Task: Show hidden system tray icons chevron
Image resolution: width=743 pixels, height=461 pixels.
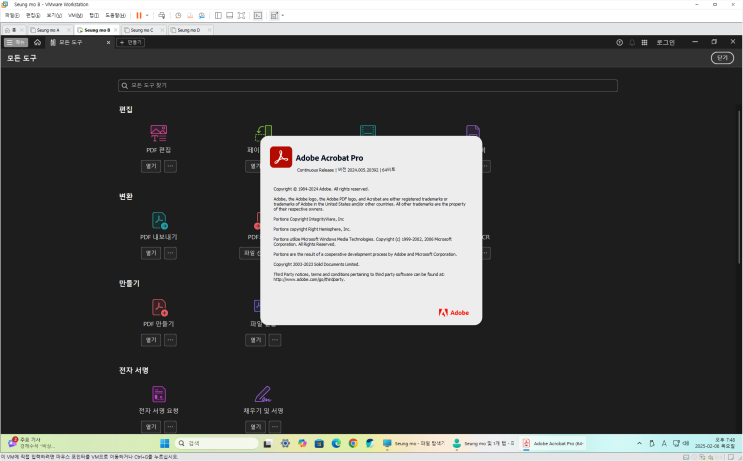Action: coord(639,443)
